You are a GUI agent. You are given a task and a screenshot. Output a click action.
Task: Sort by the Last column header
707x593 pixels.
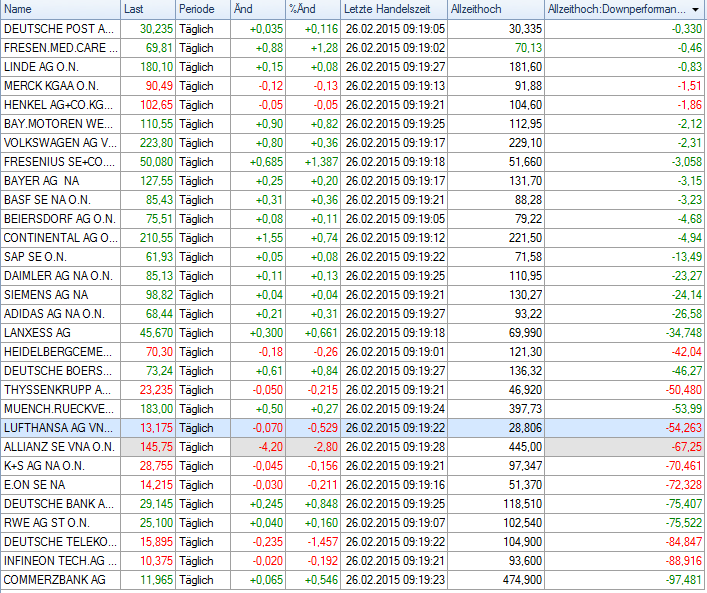pos(148,9)
